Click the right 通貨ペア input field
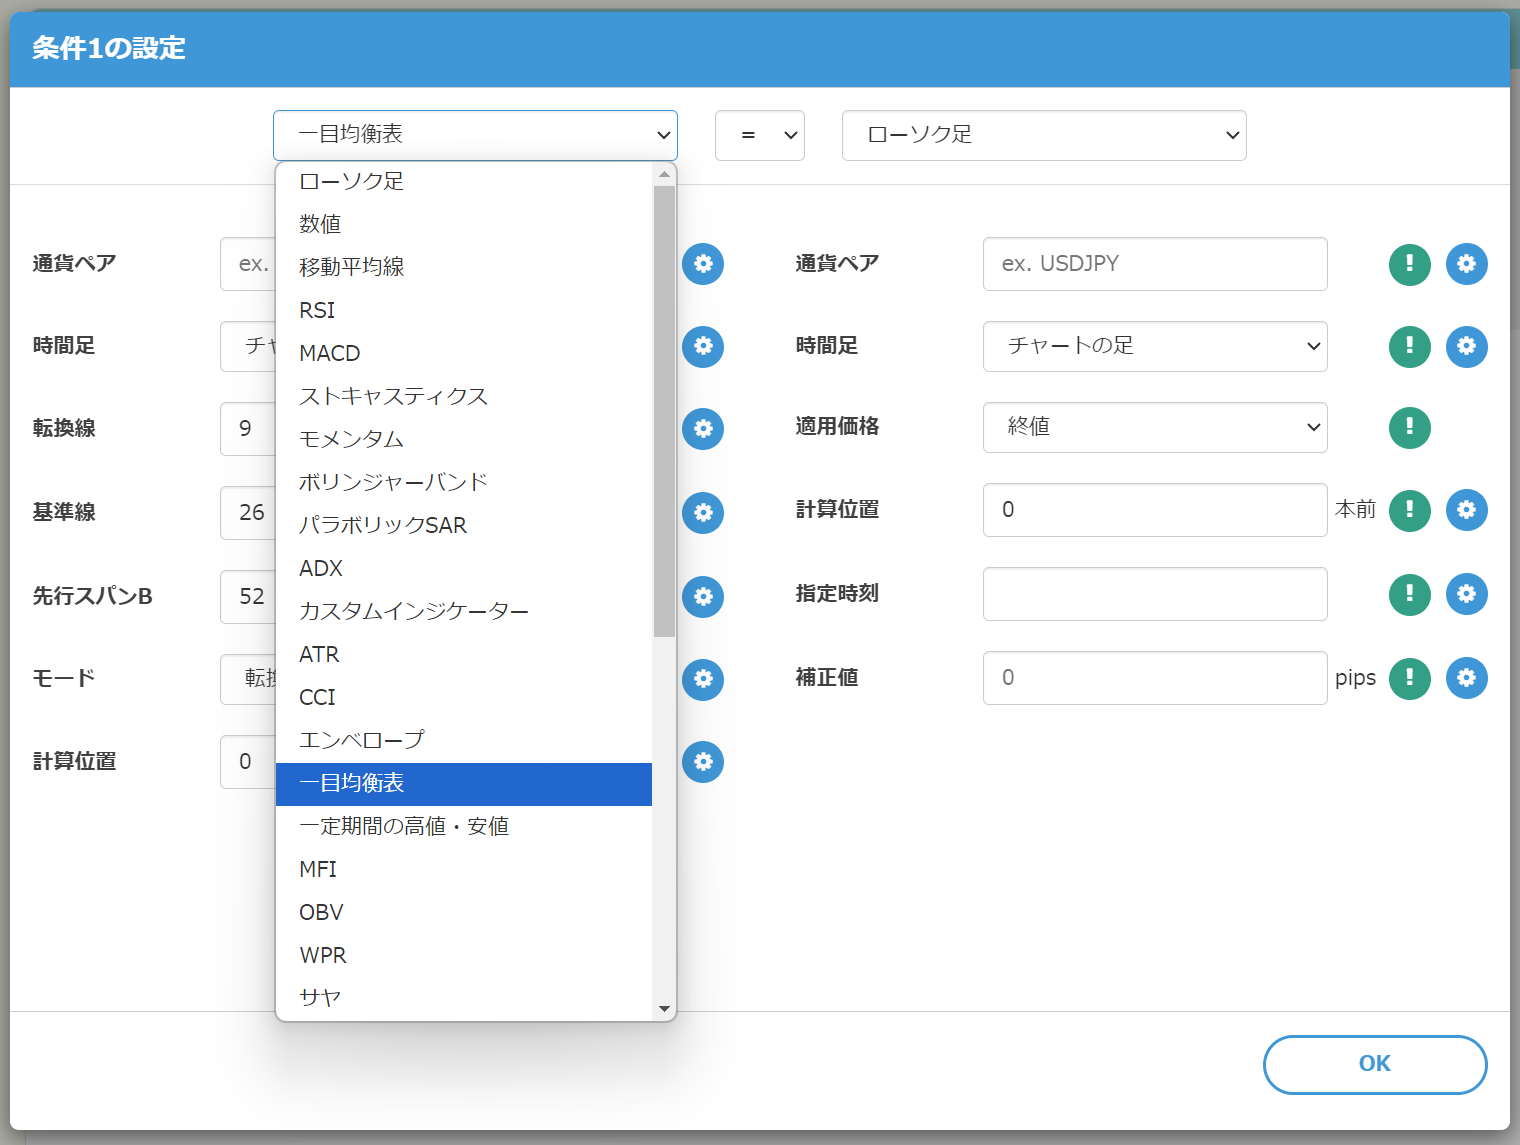Screen dimensions: 1520x1145 coord(1154,264)
